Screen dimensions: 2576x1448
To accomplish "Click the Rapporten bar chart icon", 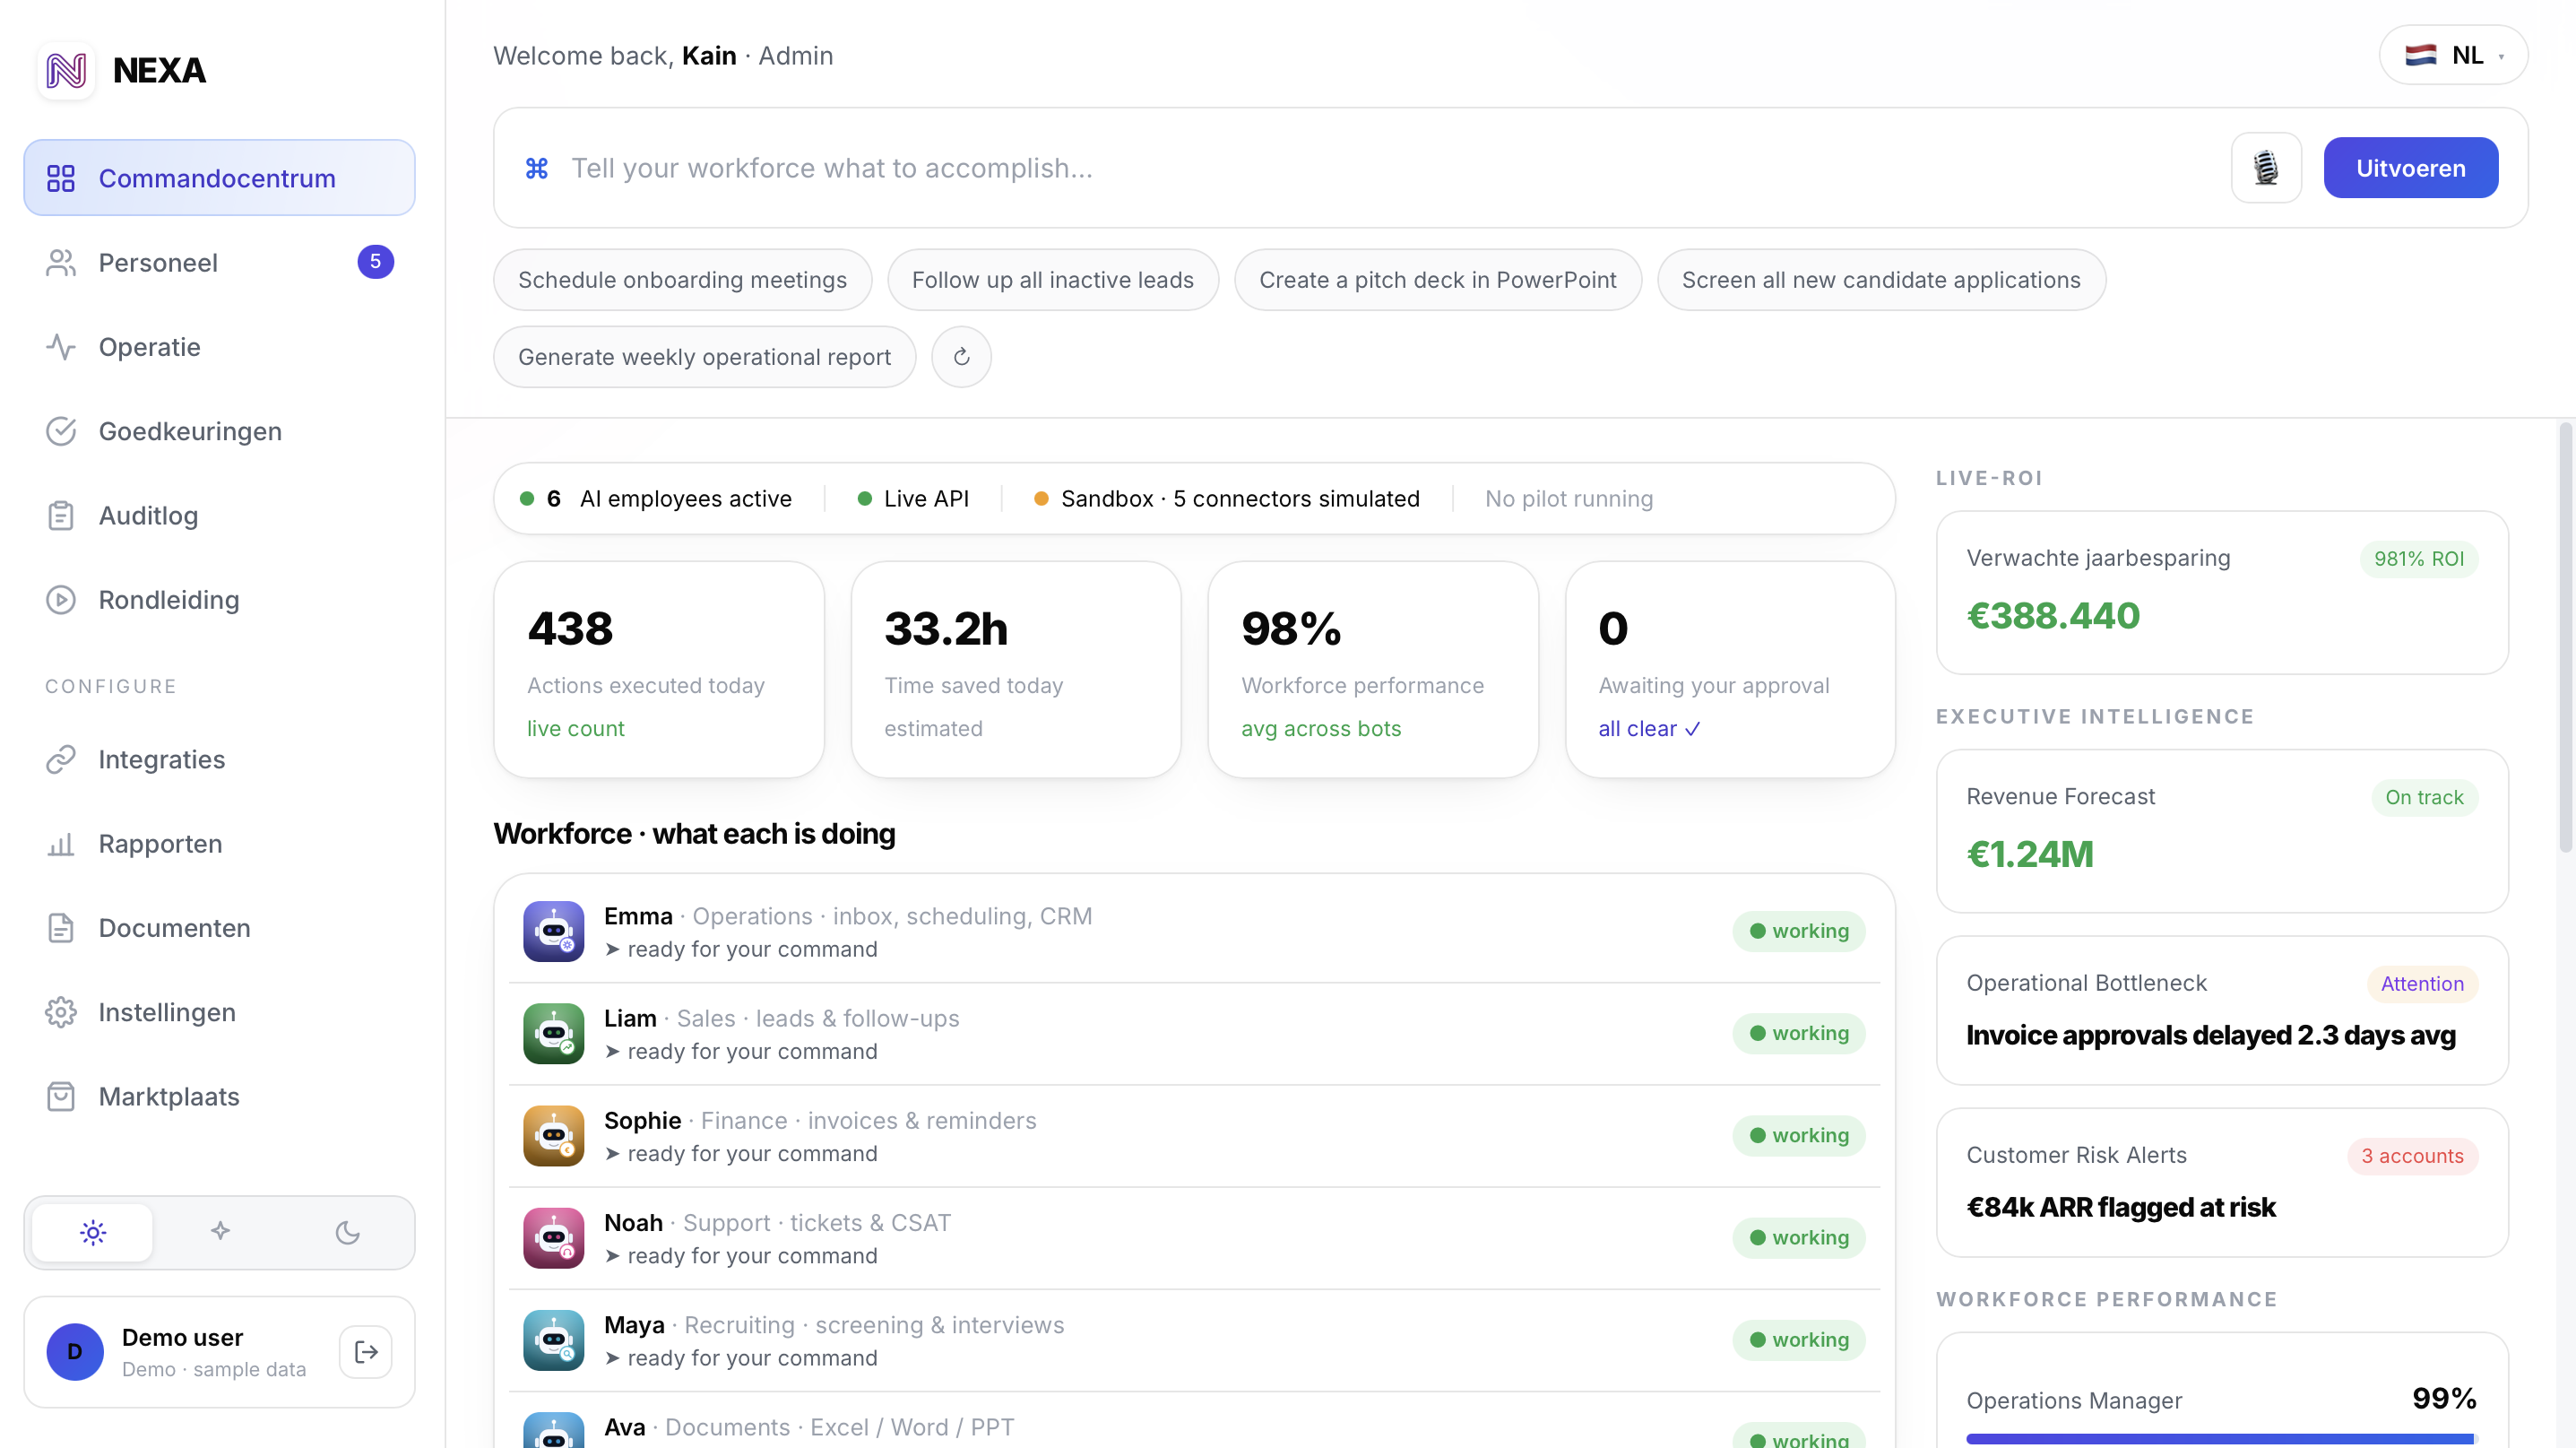I will [61, 844].
